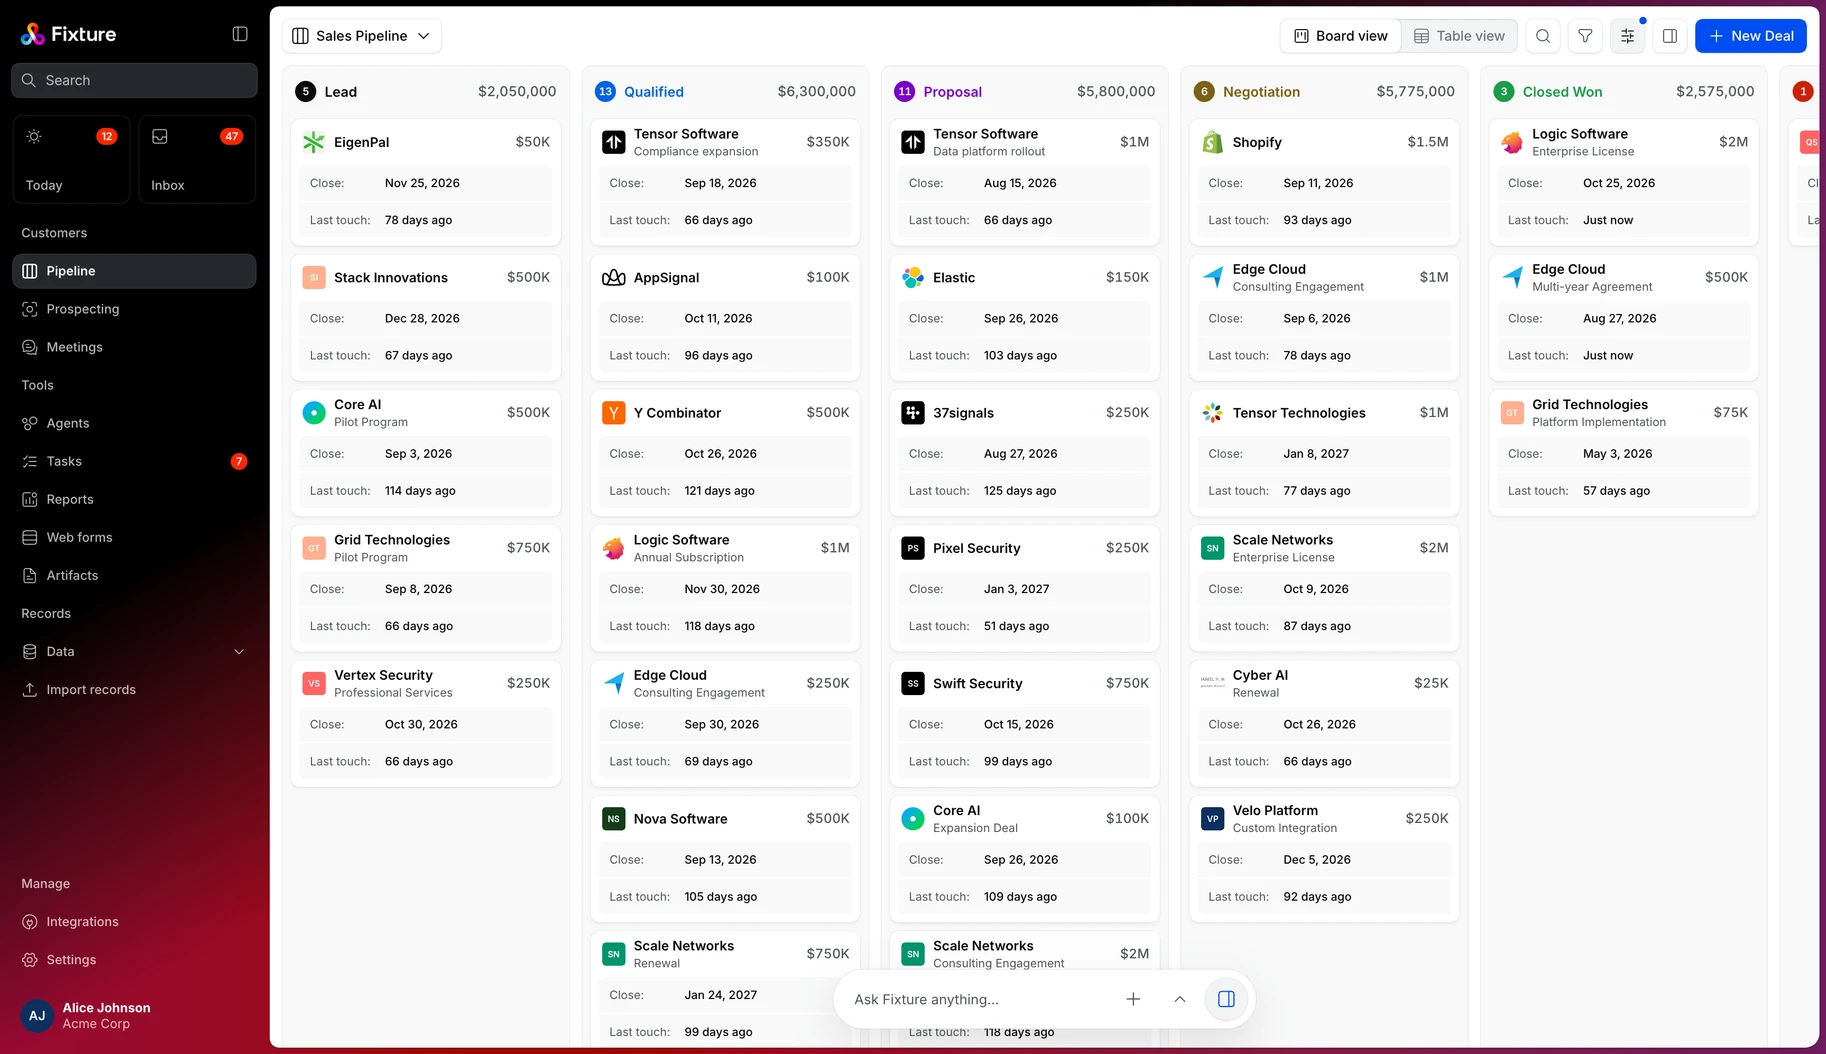Click the New Deal button

tap(1750, 36)
